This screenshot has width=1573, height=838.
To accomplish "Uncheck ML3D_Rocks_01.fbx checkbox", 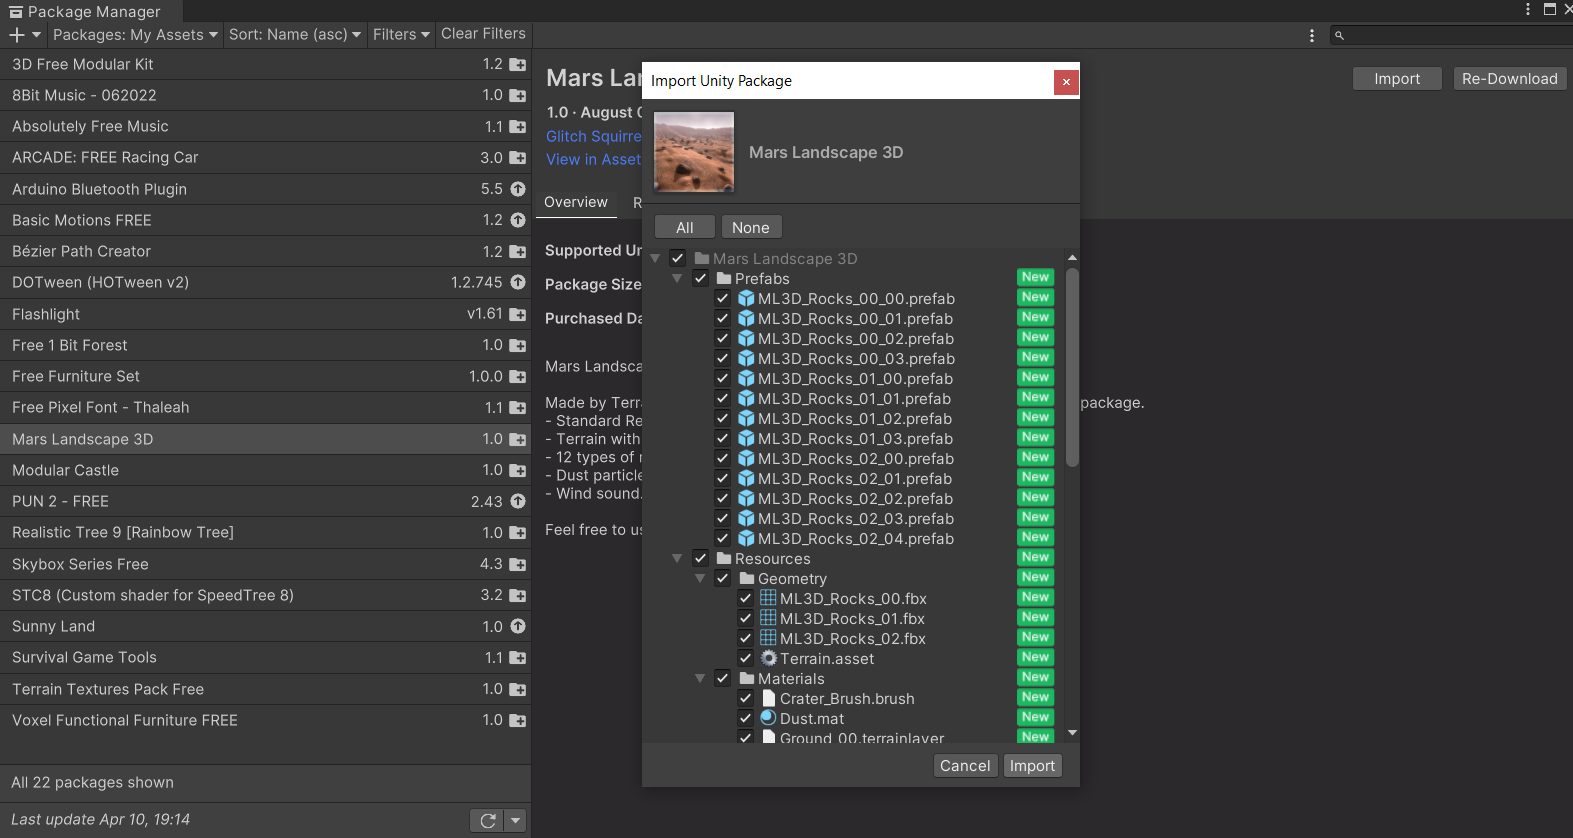I will 746,618.
